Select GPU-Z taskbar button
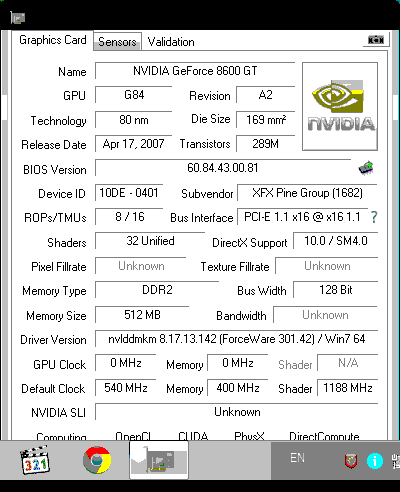400x492 pixels. 159,460
